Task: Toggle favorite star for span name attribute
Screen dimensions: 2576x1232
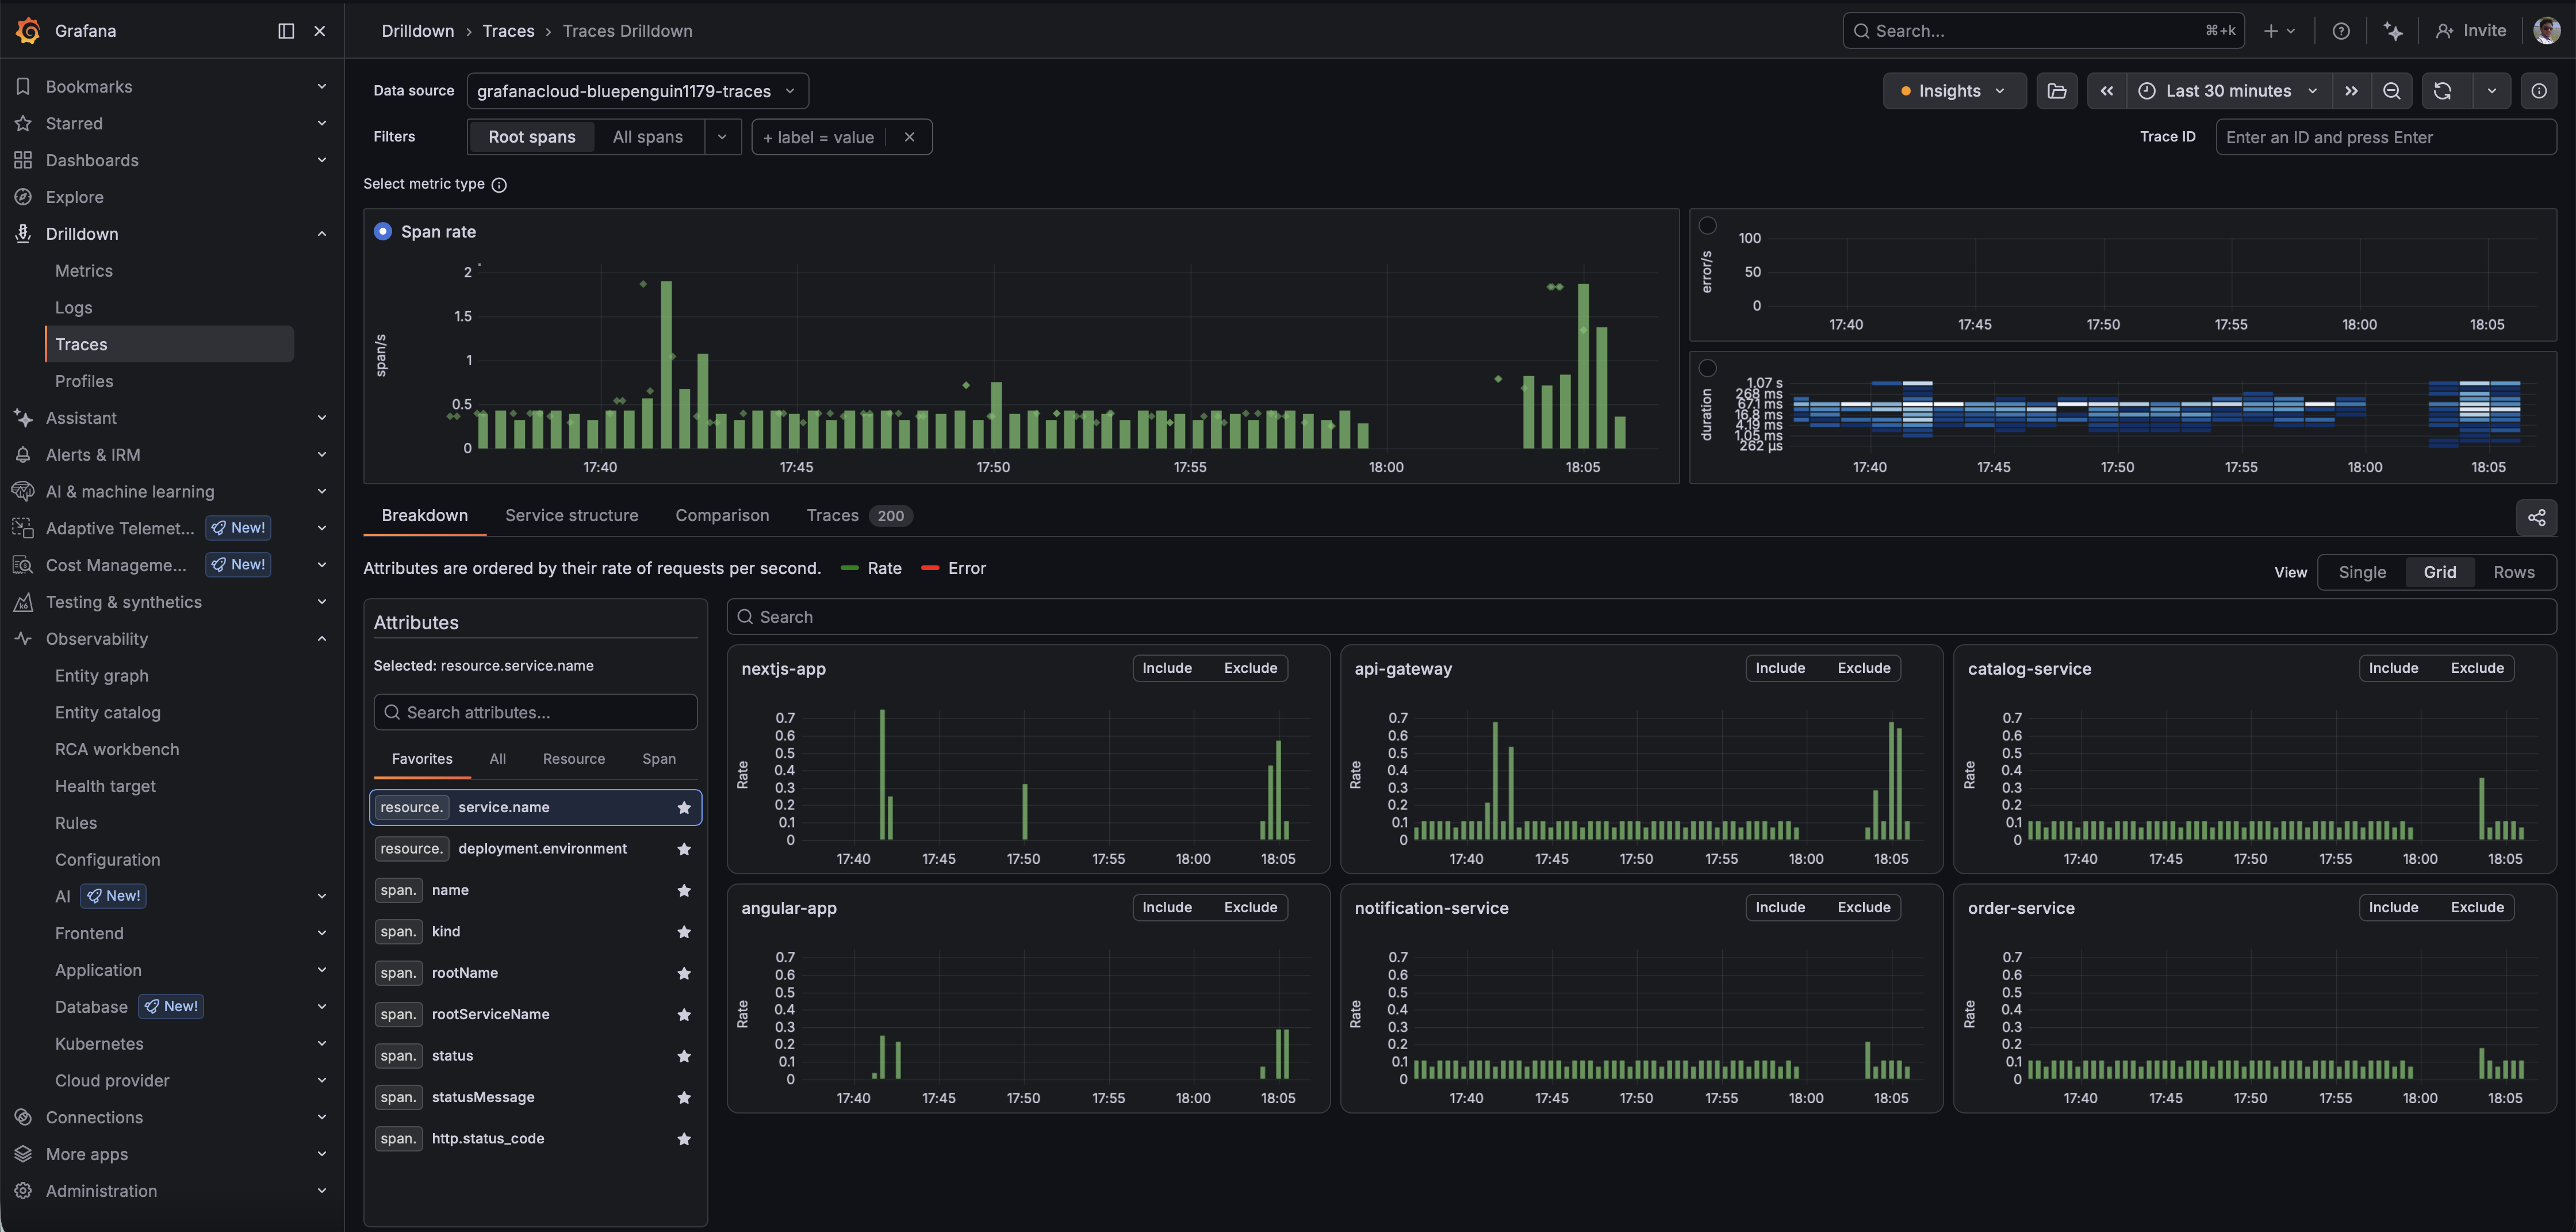Action: [x=684, y=891]
